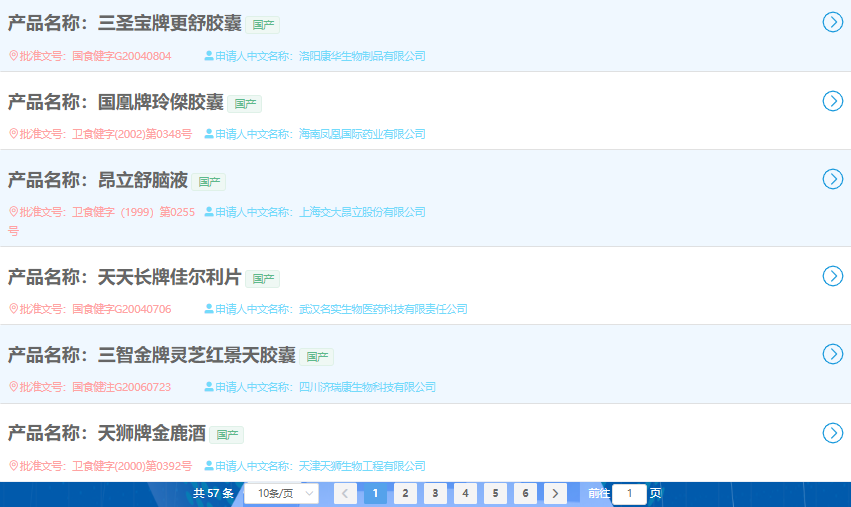Select page 5 in pagination
851x507 pixels.
[x=496, y=493]
